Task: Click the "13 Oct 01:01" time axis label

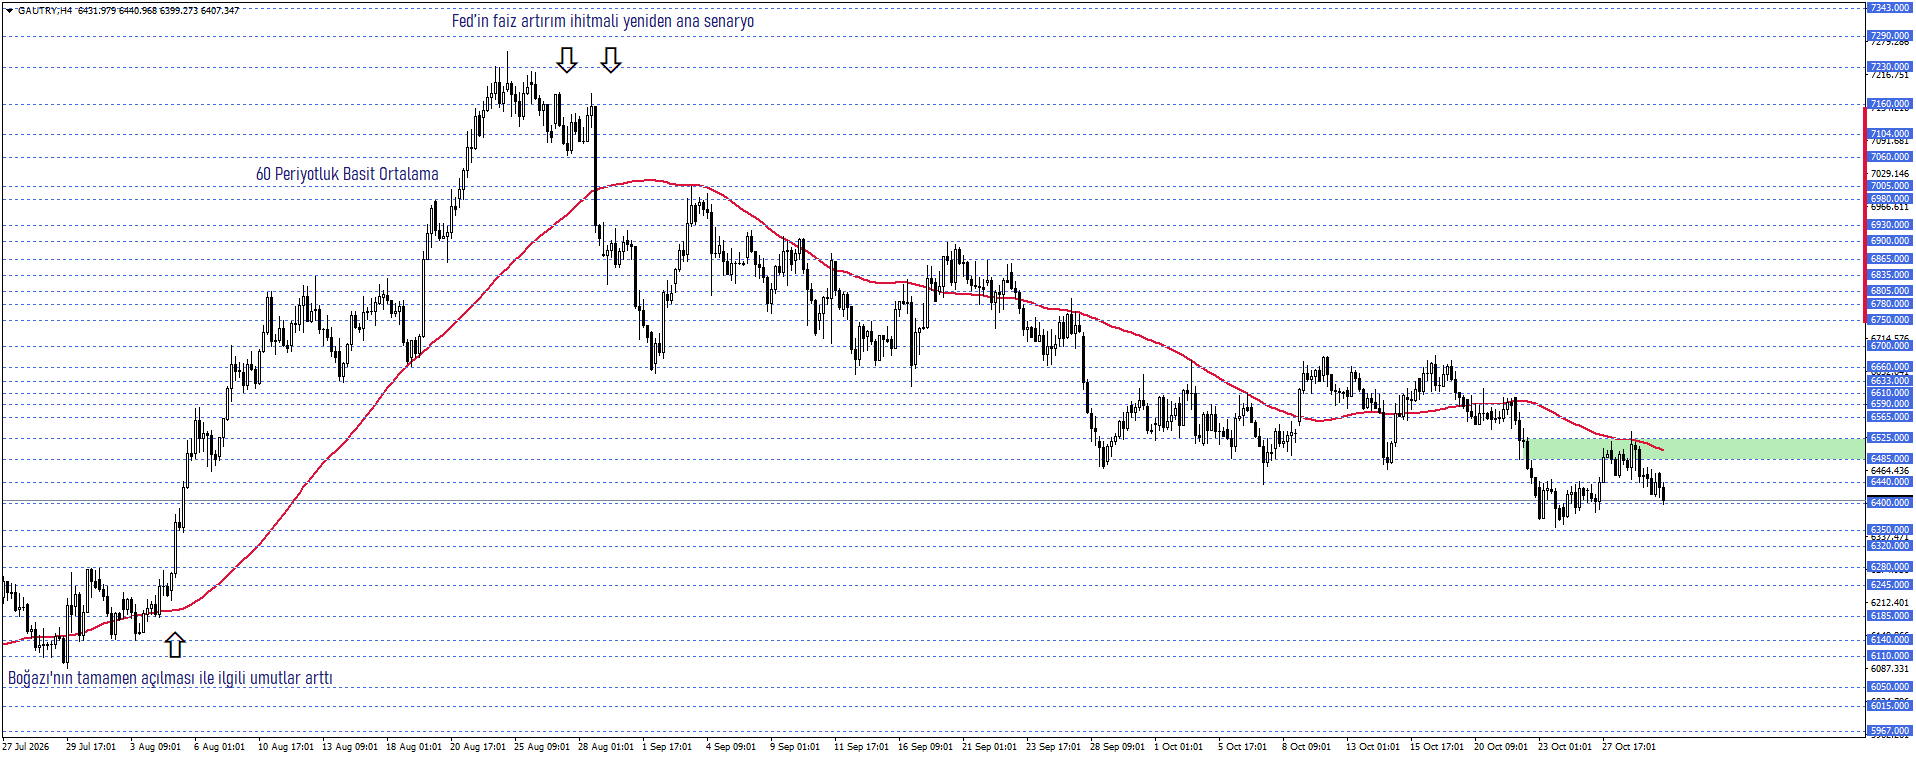Action: point(1373,747)
